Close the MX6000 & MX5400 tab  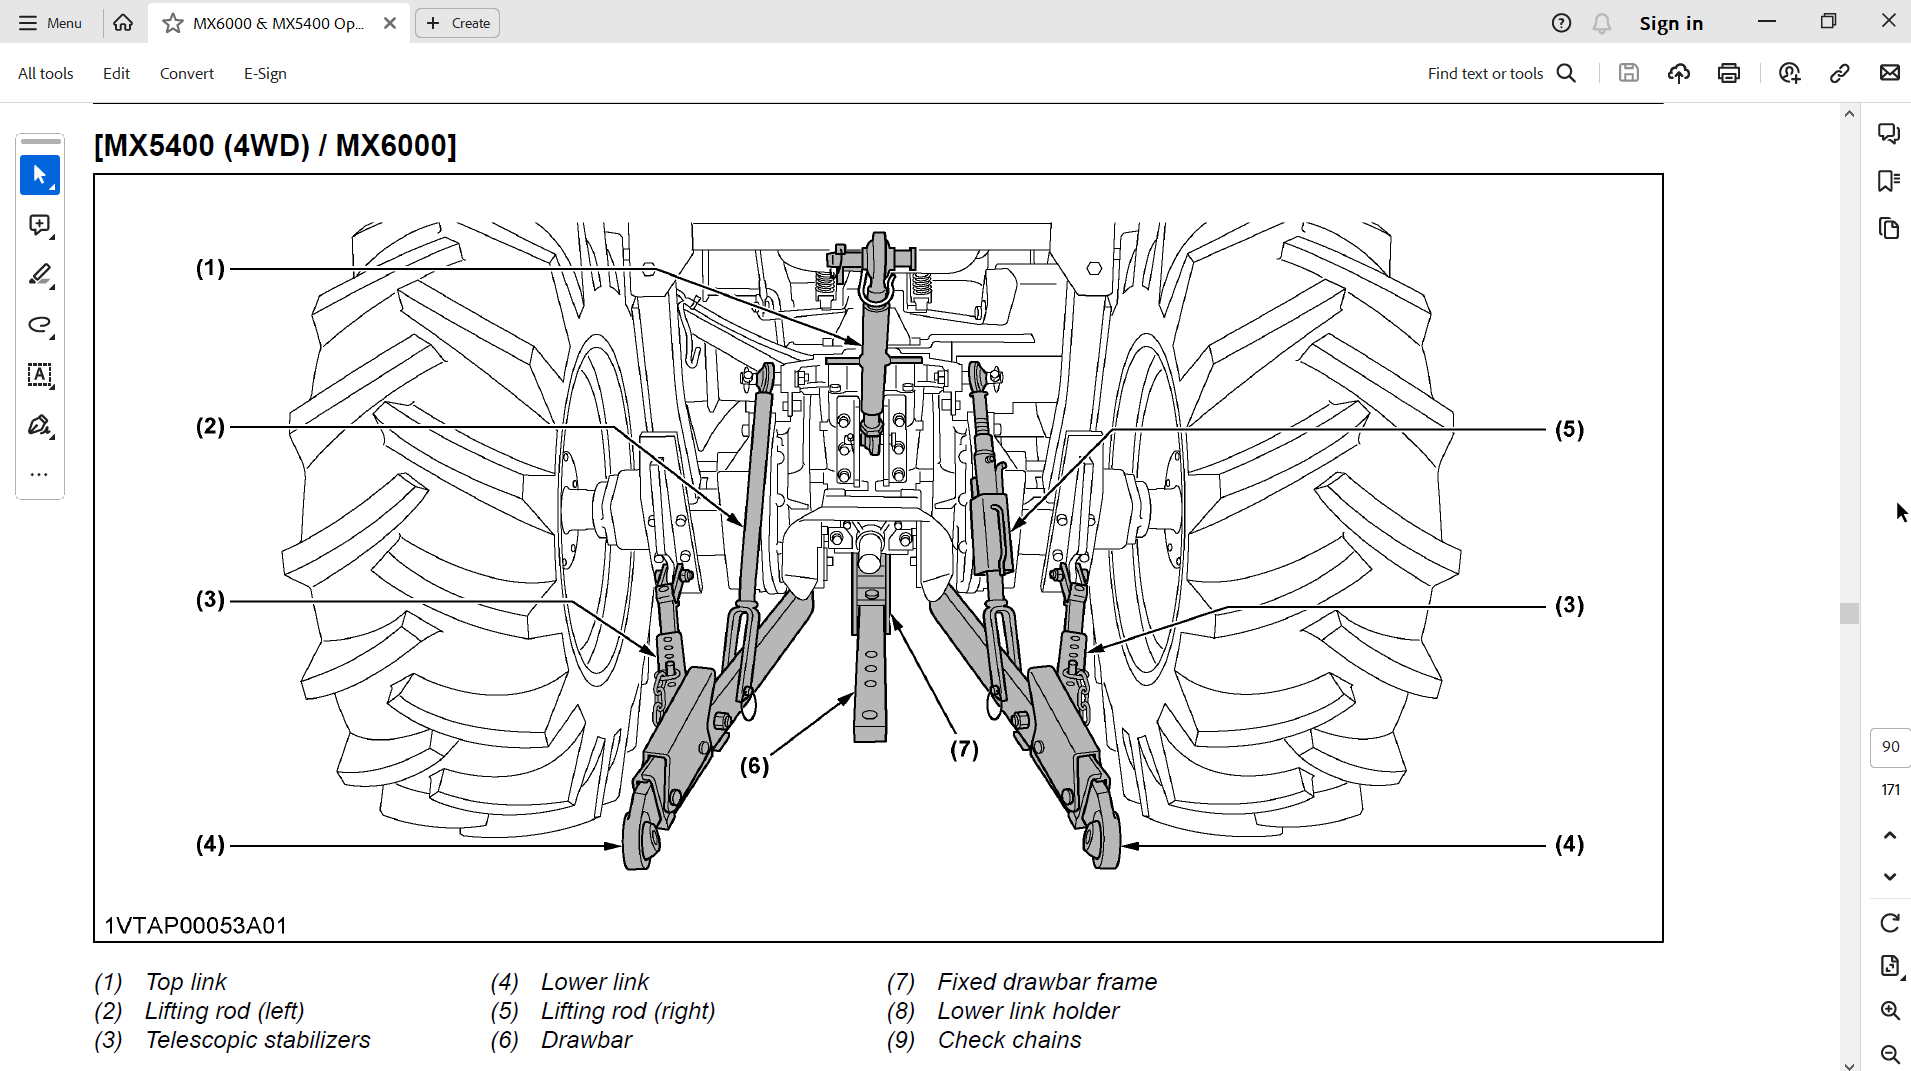tap(390, 23)
